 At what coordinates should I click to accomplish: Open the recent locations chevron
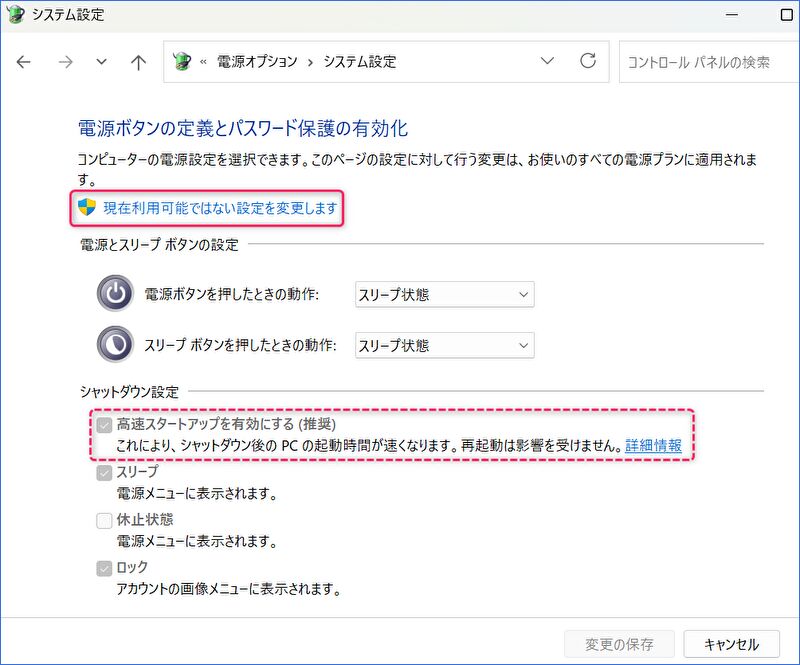tap(101, 62)
